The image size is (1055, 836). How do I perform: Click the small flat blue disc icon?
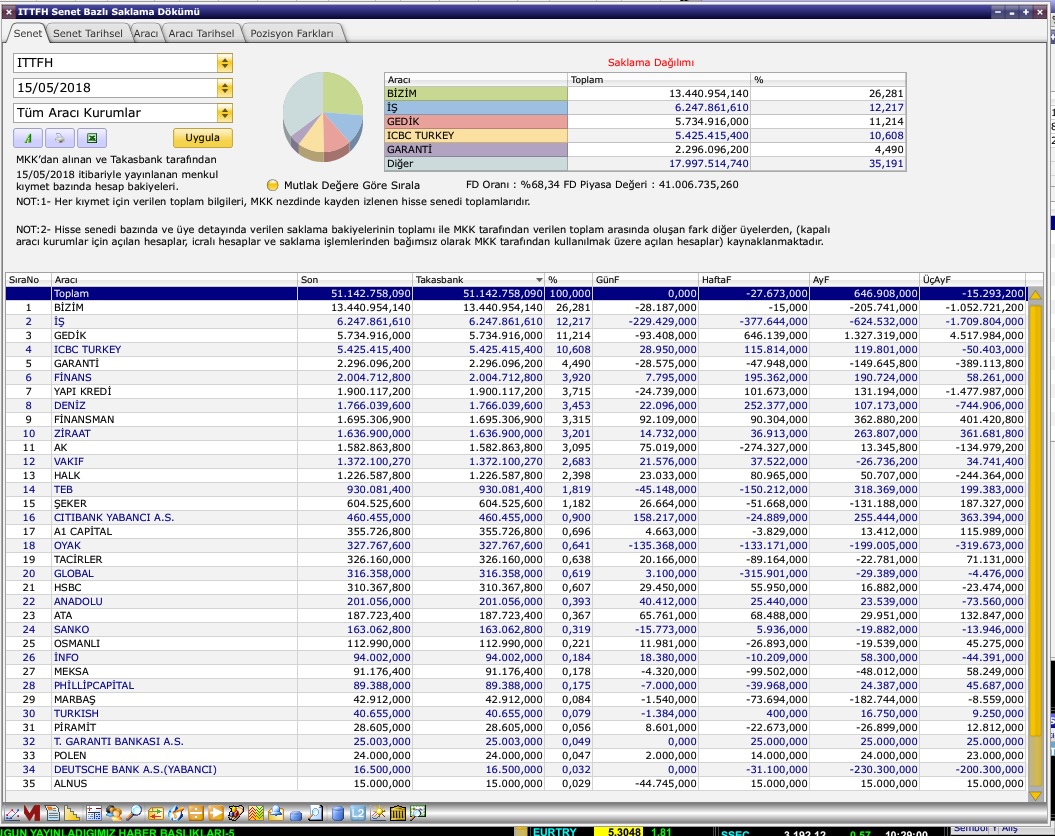tap(296, 815)
